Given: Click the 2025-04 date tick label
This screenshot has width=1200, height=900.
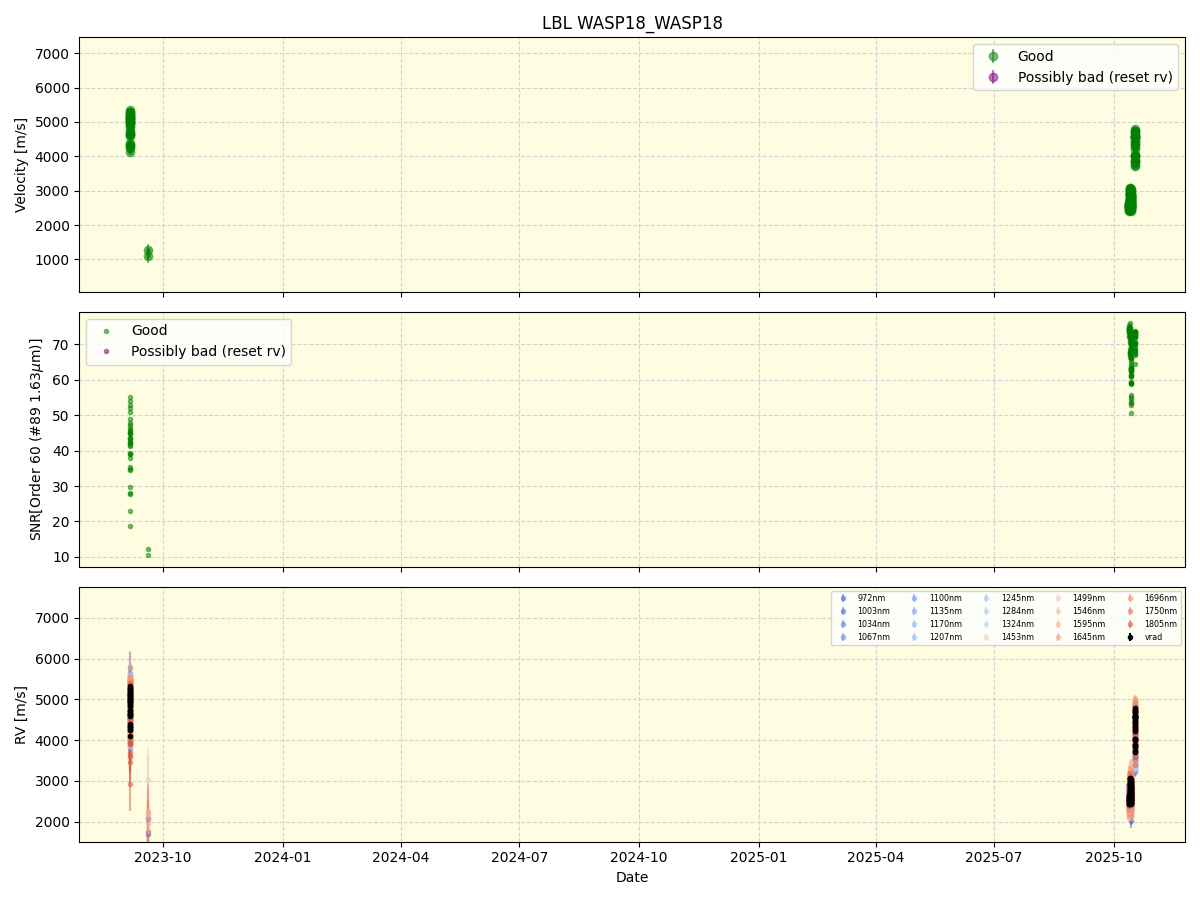Looking at the screenshot, I should click(x=876, y=856).
